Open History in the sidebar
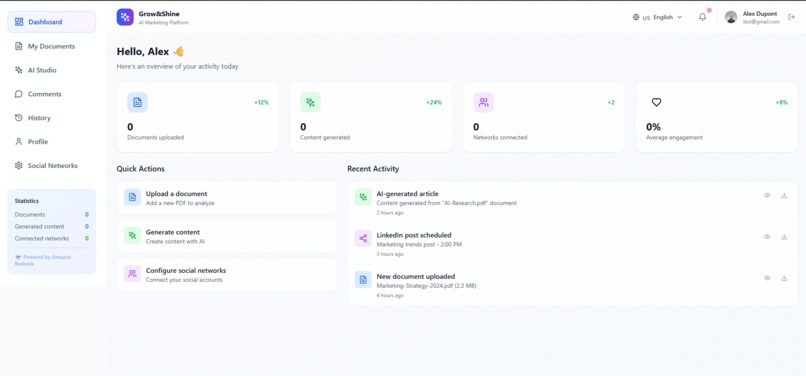This screenshot has height=376, width=806. [x=51, y=118]
